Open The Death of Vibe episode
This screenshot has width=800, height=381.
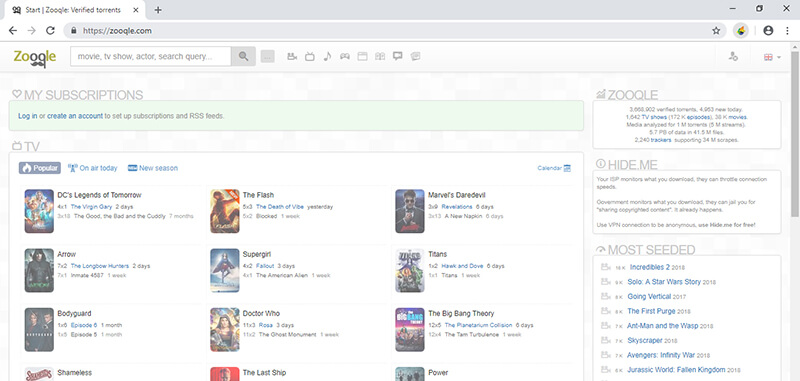pyautogui.click(x=280, y=207)
